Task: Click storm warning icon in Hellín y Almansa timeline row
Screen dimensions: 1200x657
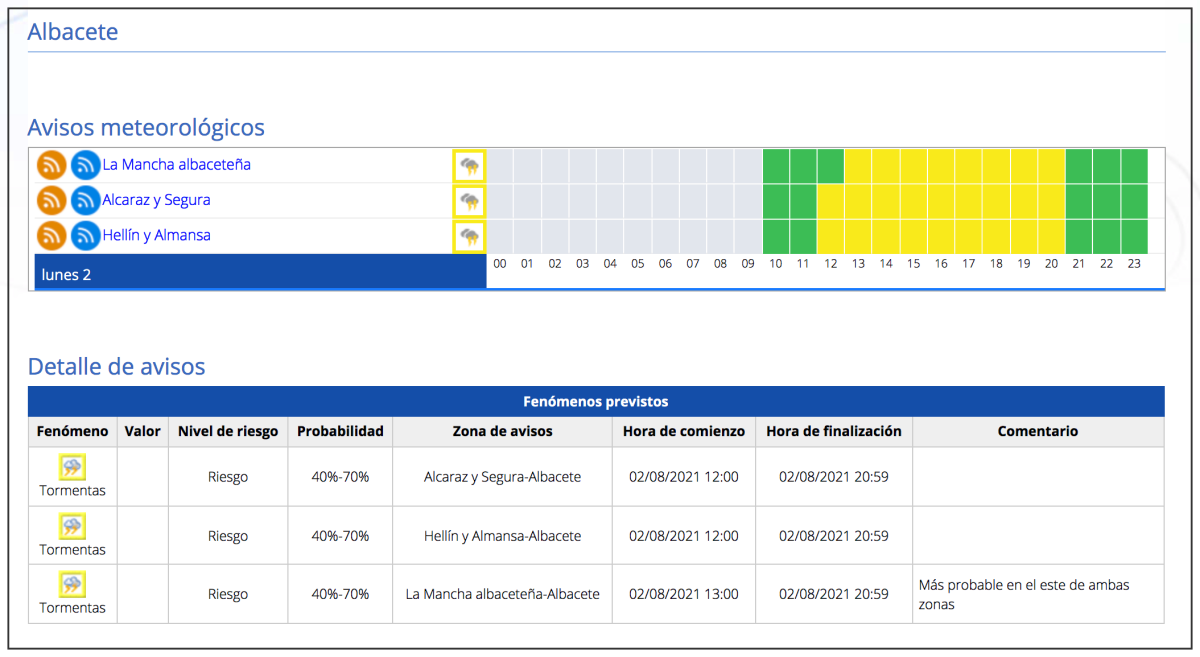Action: click(x=469, y=236)
